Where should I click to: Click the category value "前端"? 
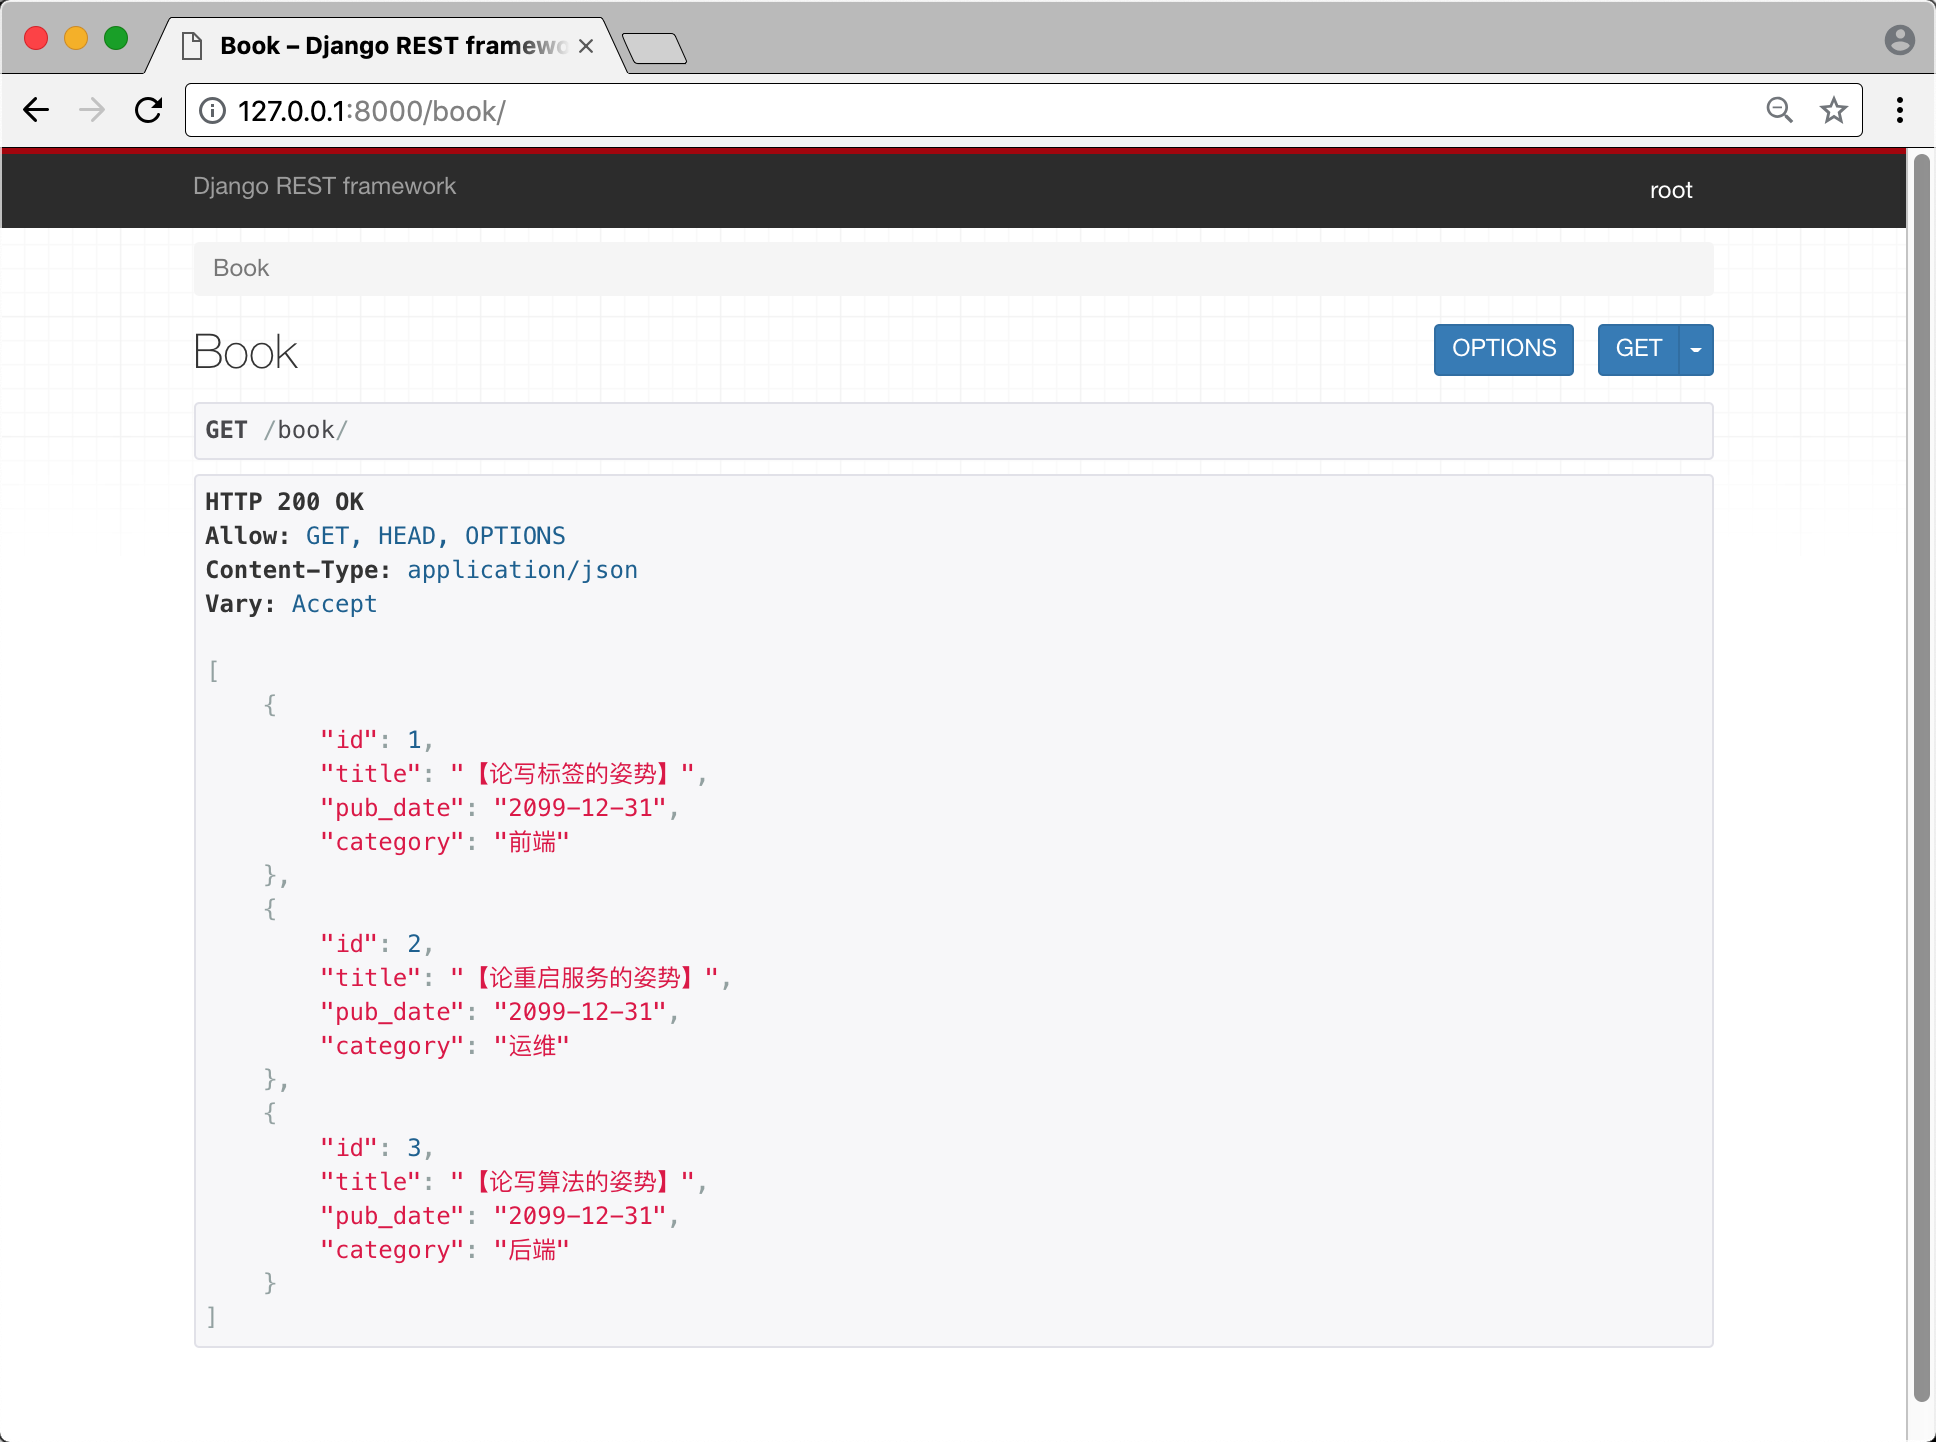531,842
